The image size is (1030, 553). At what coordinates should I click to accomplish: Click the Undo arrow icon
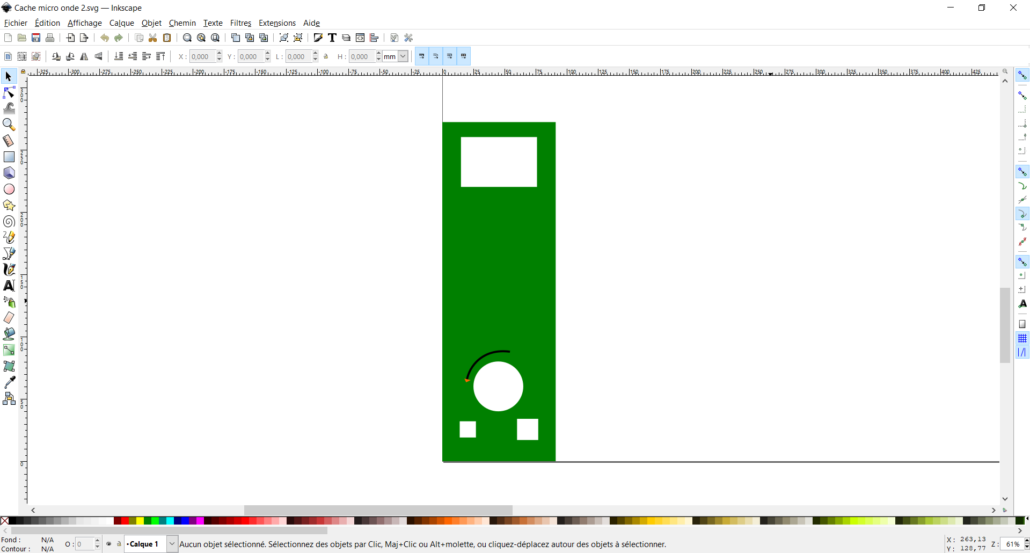click(104, 38)
